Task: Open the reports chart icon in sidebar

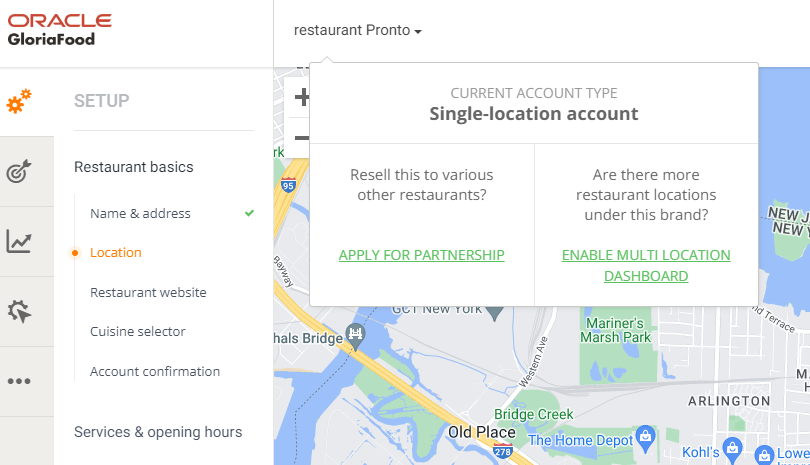Action: point(19,241)
